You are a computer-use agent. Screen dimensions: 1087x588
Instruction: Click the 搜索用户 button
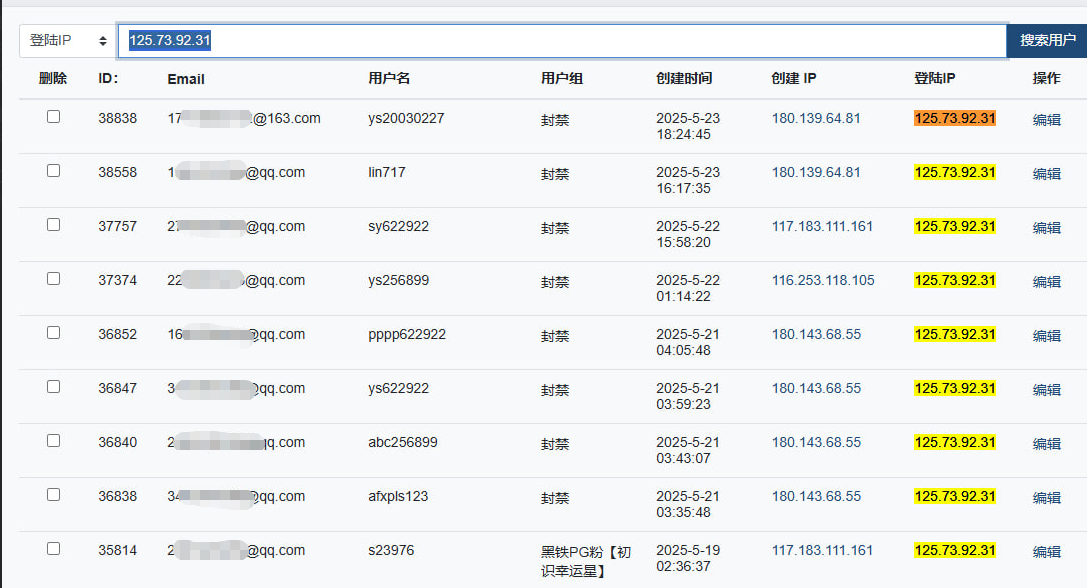[x=1047, y=41]
